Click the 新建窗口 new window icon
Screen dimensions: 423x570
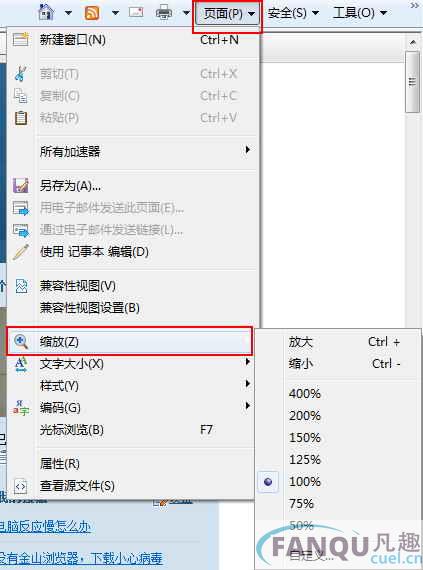pyautogui.click(x=21, y=39)
